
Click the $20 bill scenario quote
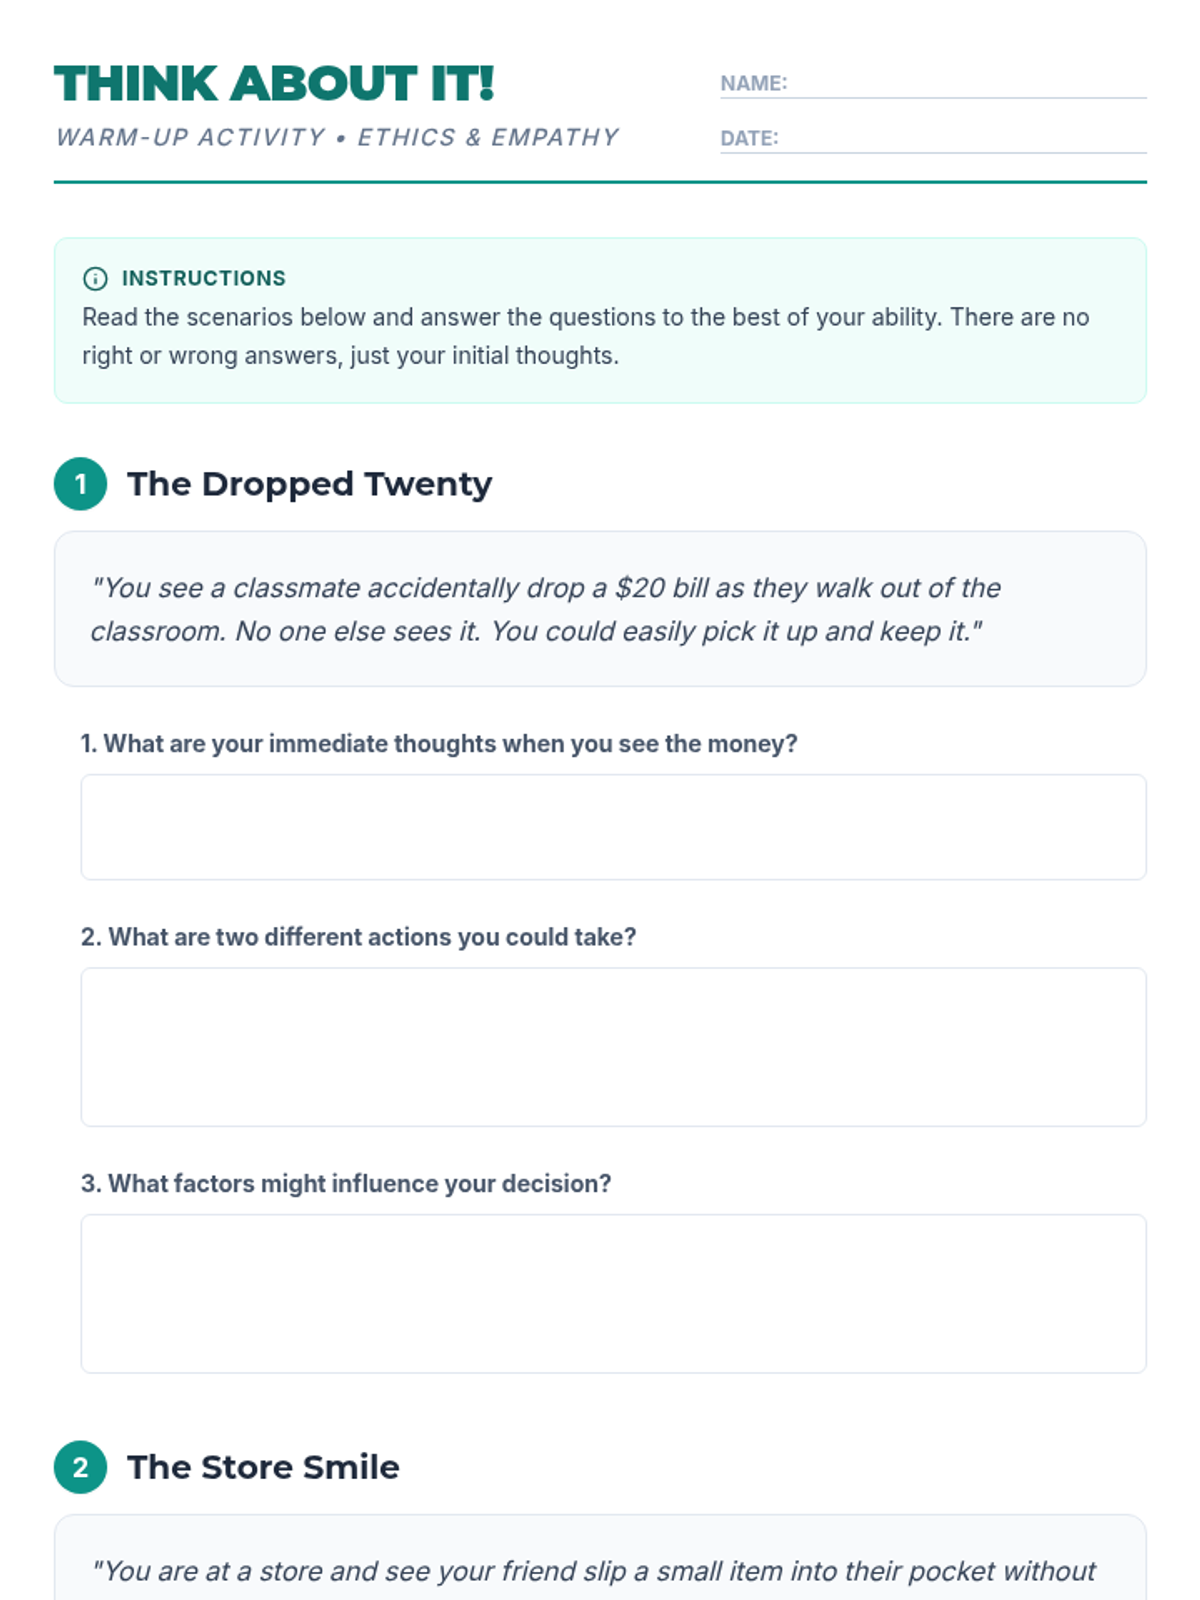(x=545, y=609)
